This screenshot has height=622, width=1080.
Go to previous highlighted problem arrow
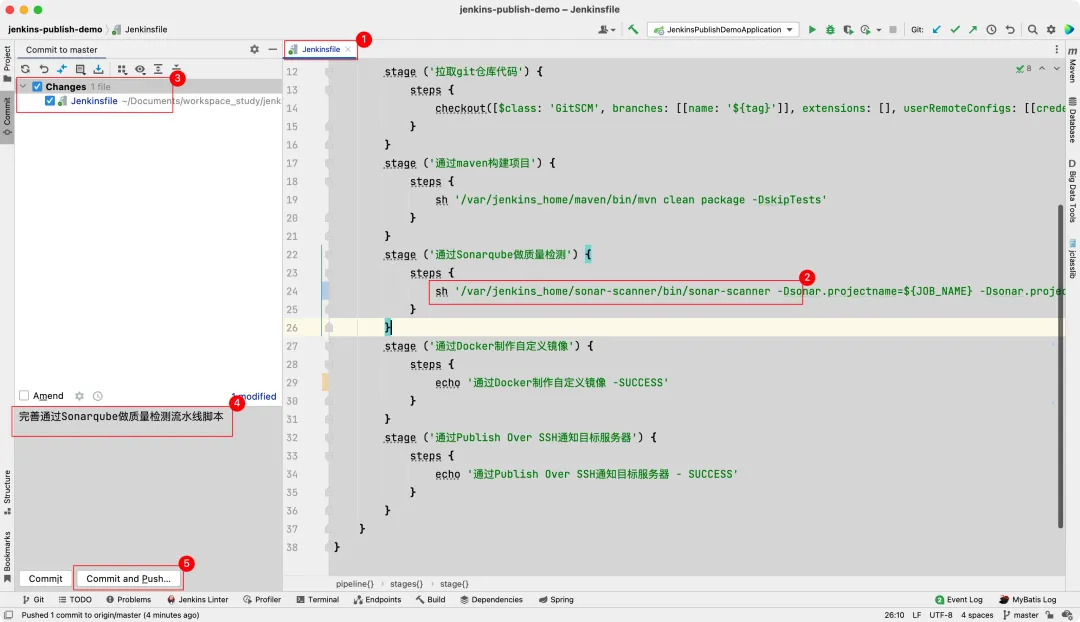tap(1042, 68)
